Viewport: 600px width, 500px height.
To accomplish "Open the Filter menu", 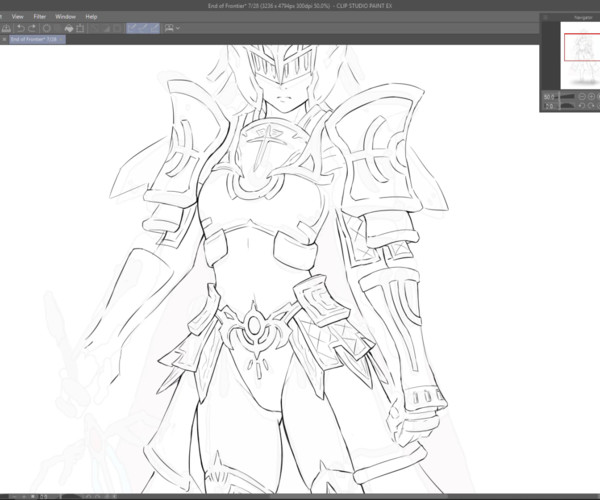I will tap(40, 16).
